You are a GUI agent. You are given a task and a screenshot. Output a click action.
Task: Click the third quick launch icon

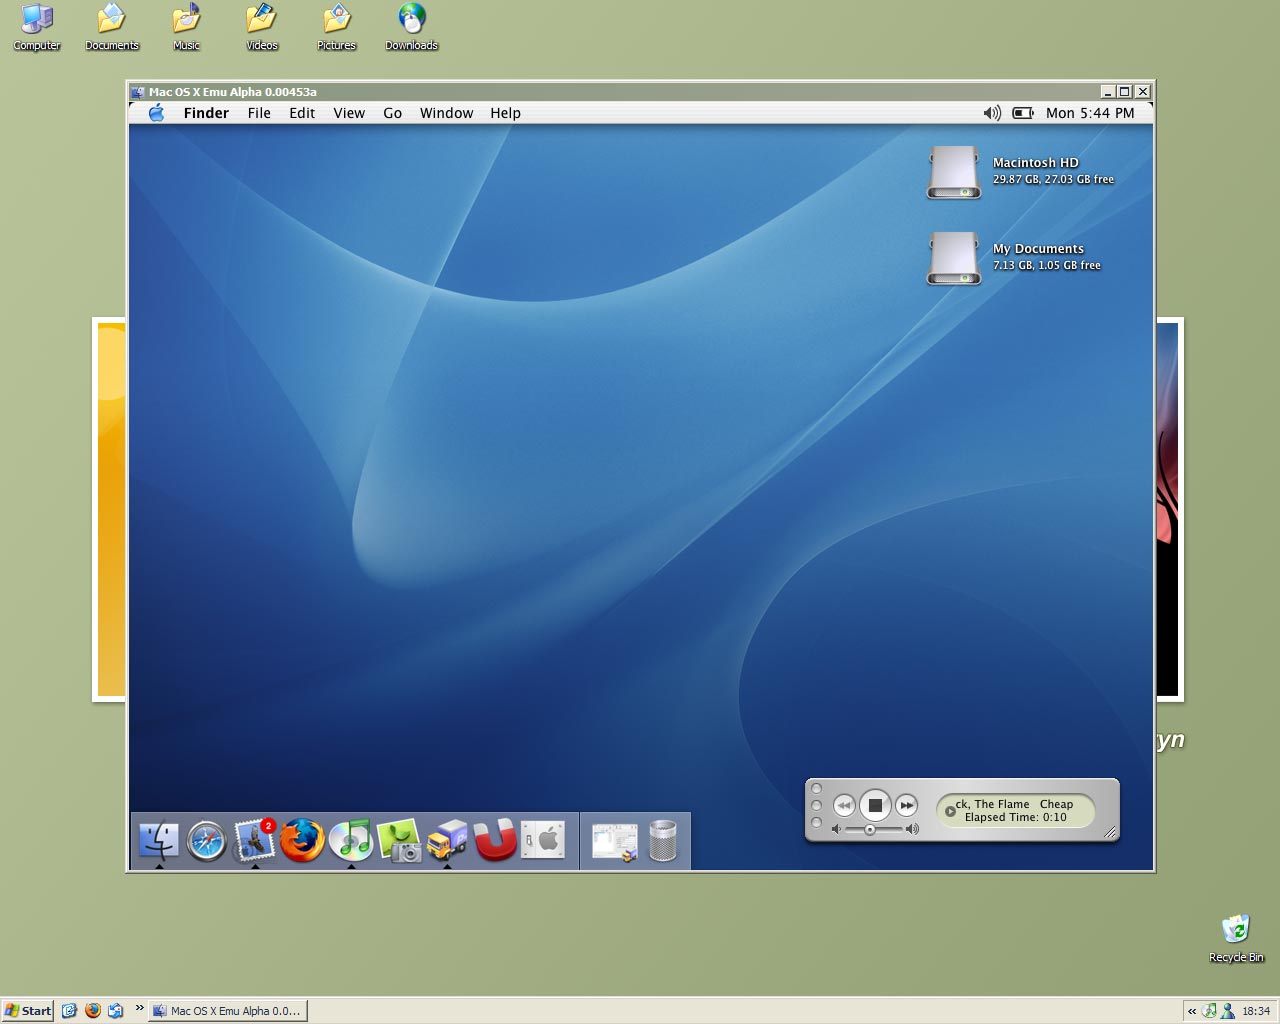(116, 1011)
